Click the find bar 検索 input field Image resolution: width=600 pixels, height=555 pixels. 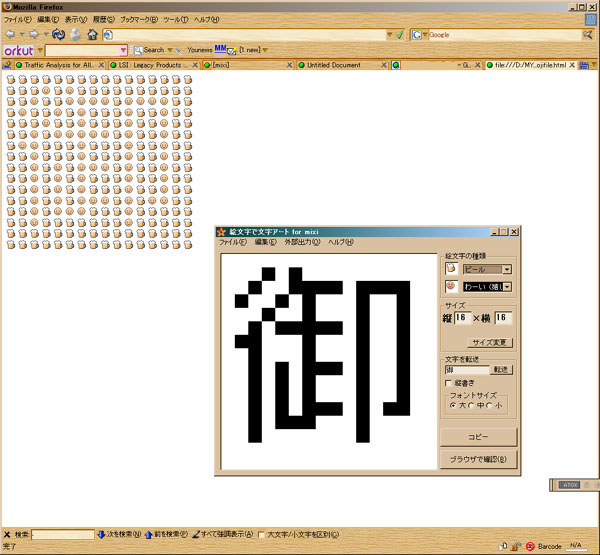pyautogui.click(x=63, y=535)
